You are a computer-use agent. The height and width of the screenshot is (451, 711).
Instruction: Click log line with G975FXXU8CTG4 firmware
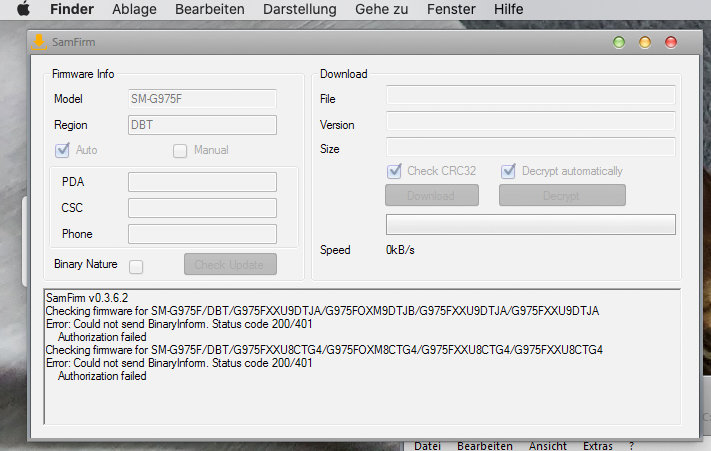[324, 350]
